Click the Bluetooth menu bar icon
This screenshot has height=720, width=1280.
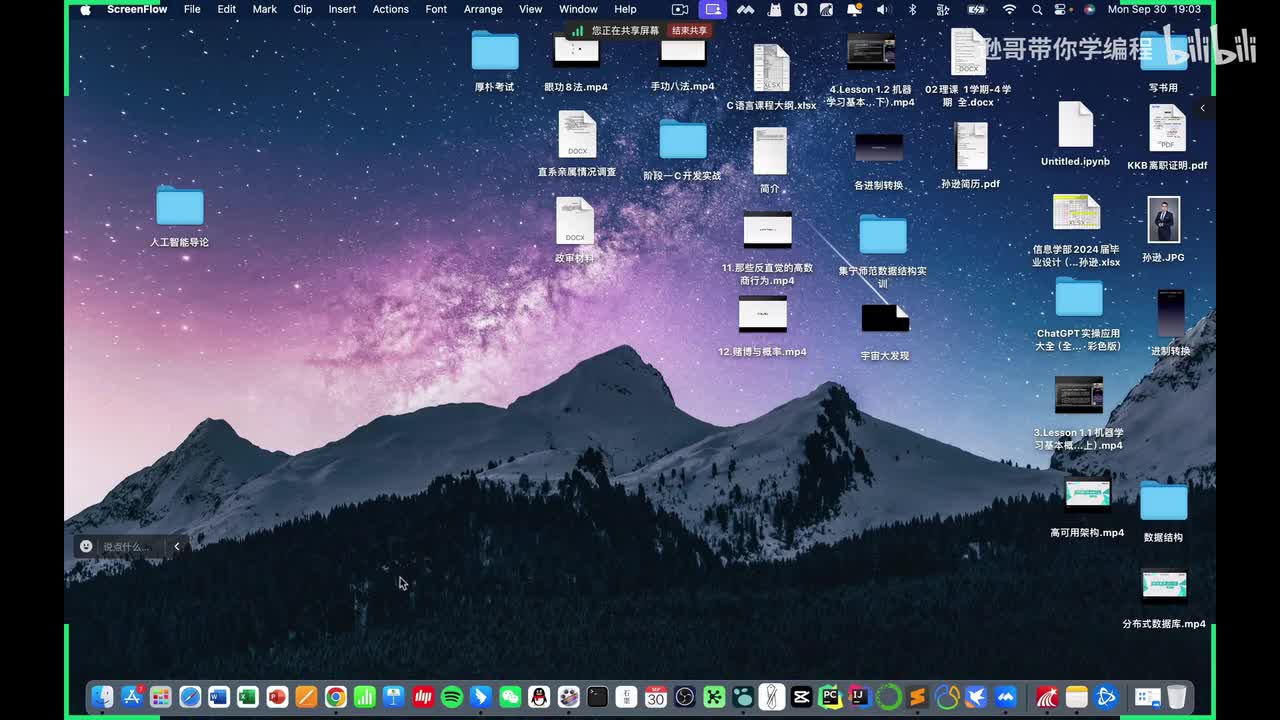click(912, 9)
